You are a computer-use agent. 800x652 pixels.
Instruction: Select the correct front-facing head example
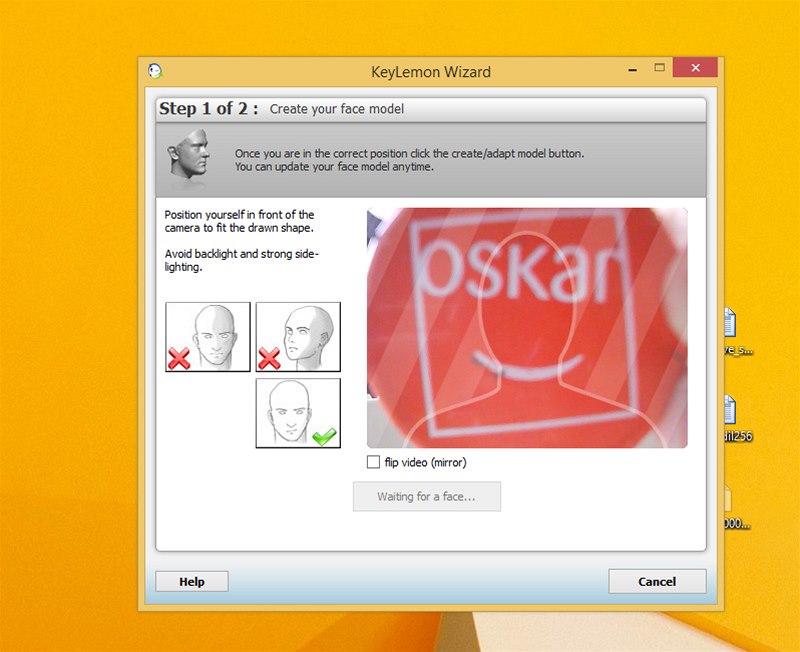click(x=298, y=412)
